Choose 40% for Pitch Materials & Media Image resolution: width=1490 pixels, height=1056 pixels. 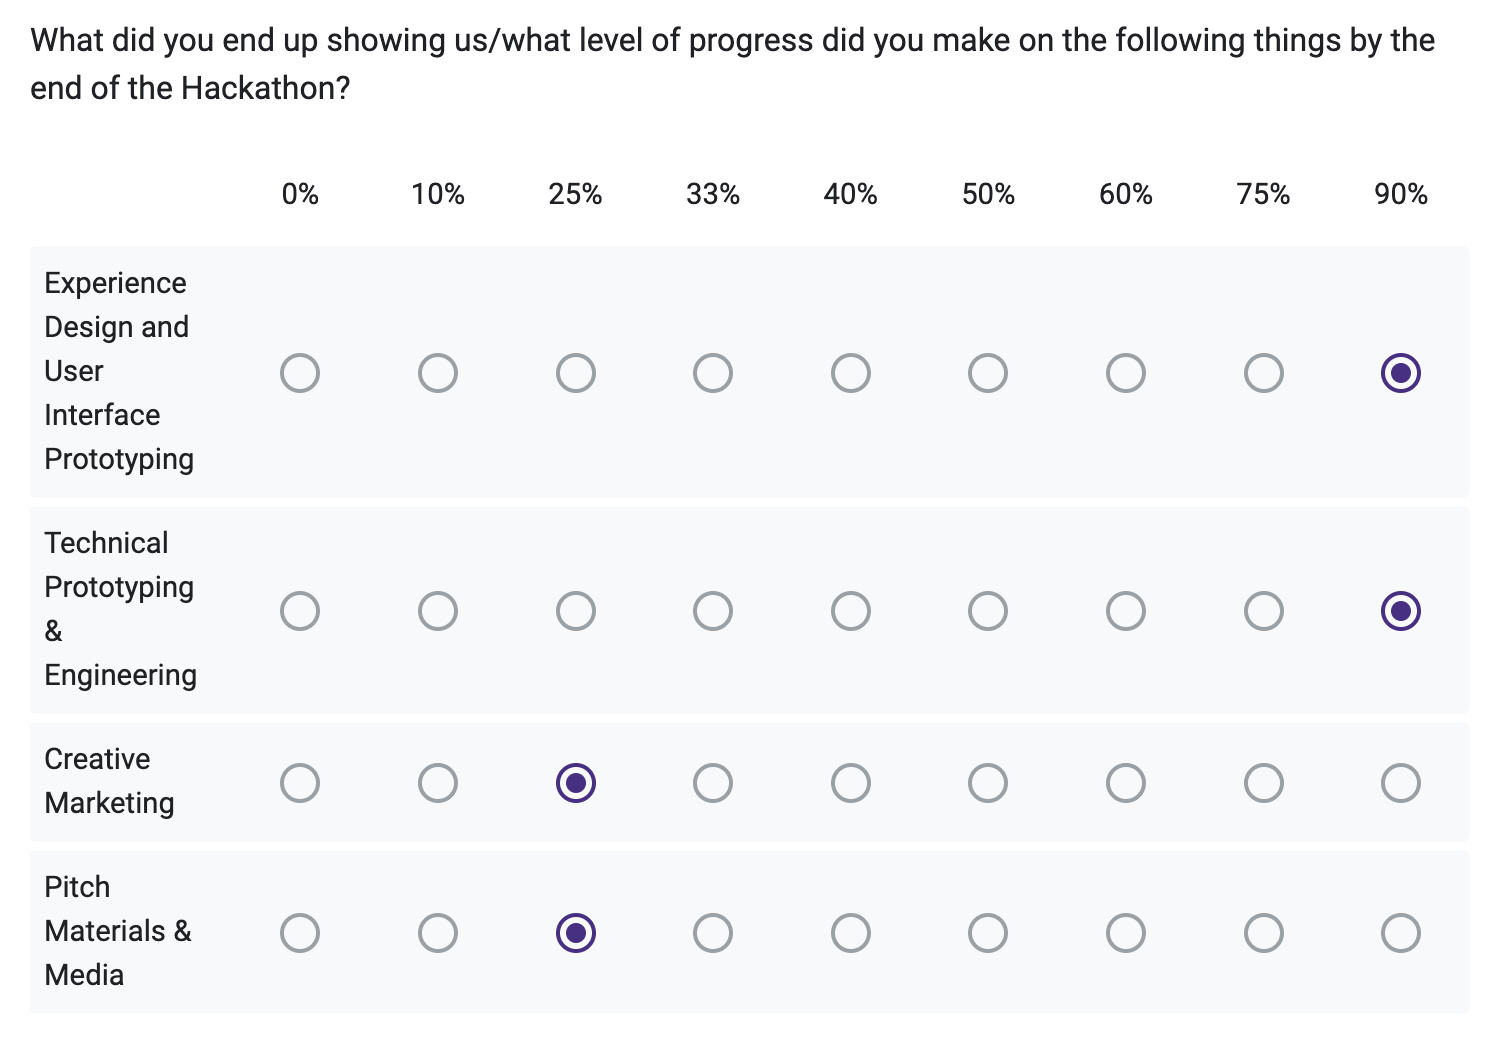coord(851,933)
